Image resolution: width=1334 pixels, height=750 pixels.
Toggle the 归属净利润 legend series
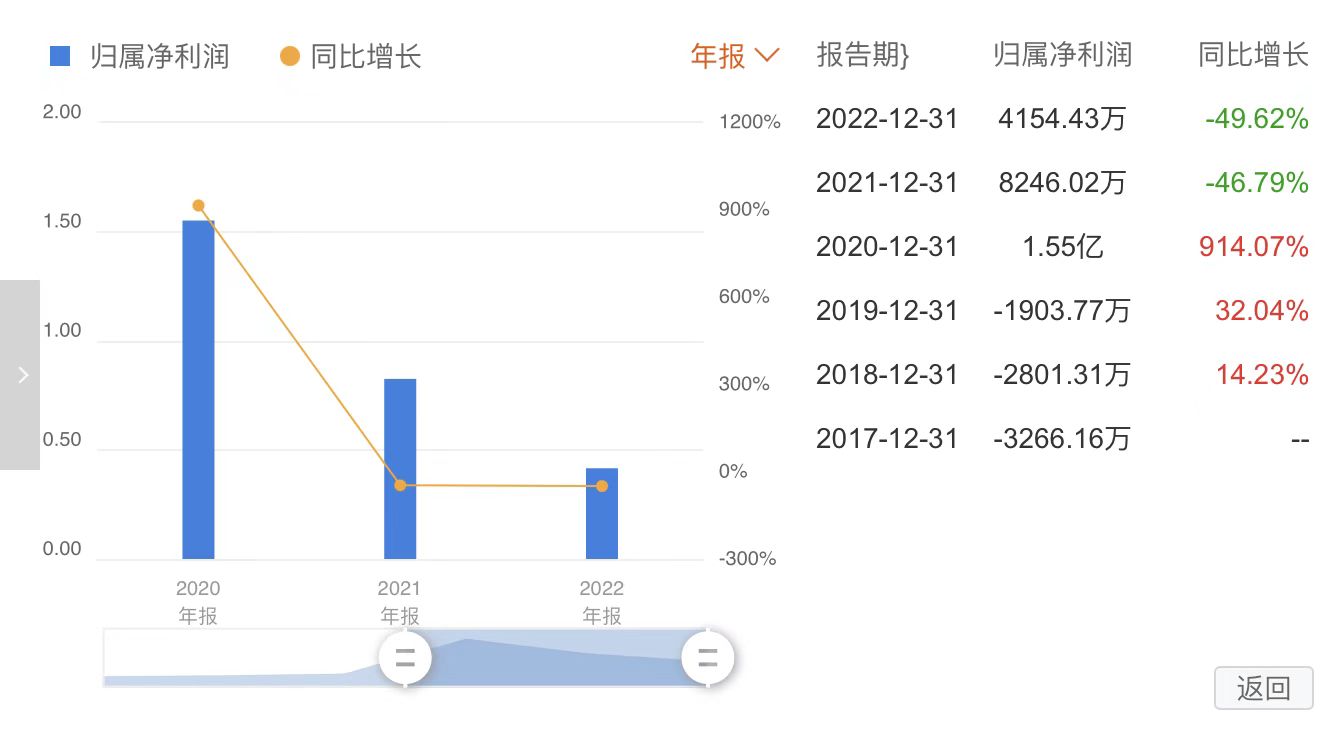coord(140,56)
